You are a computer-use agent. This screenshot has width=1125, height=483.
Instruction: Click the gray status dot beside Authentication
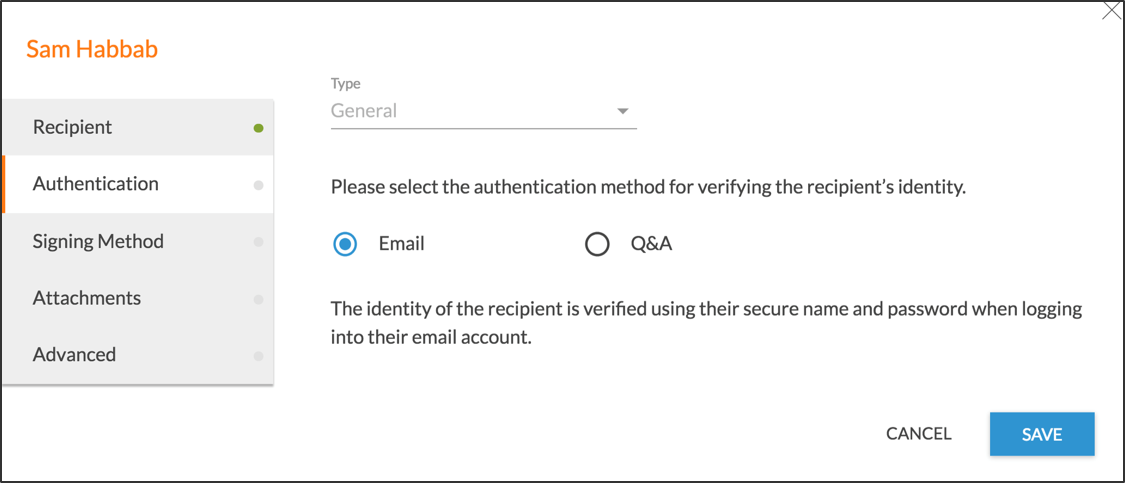pyautogui.click(x=258, y=185)
